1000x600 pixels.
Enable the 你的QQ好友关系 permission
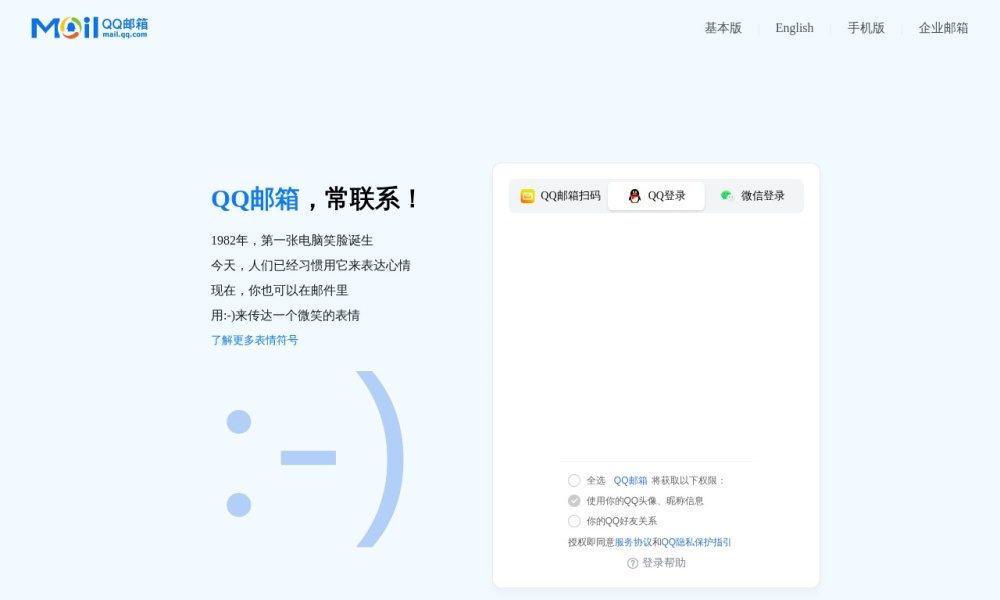575,521
